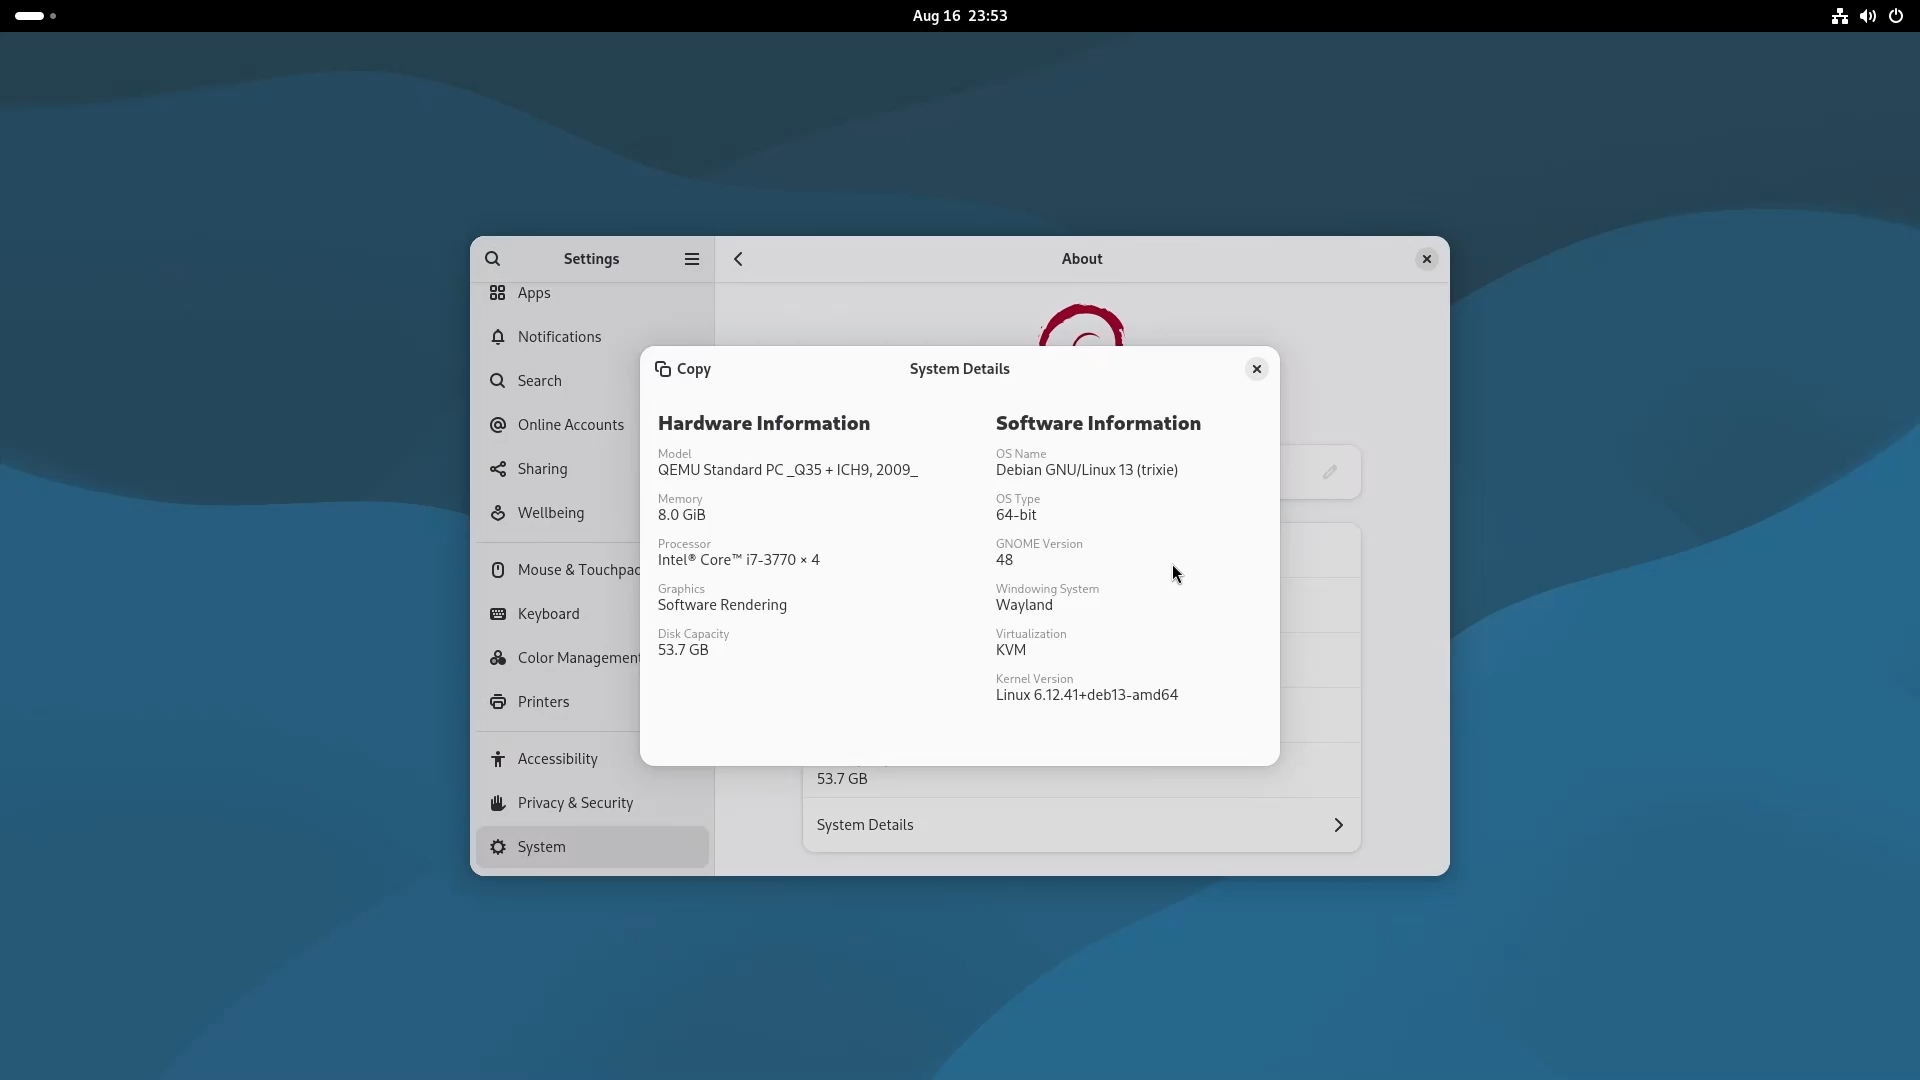Open the Settings hamburger menu
The width and height of the screenshot is (1920, 1080).
tap(691, 259)
